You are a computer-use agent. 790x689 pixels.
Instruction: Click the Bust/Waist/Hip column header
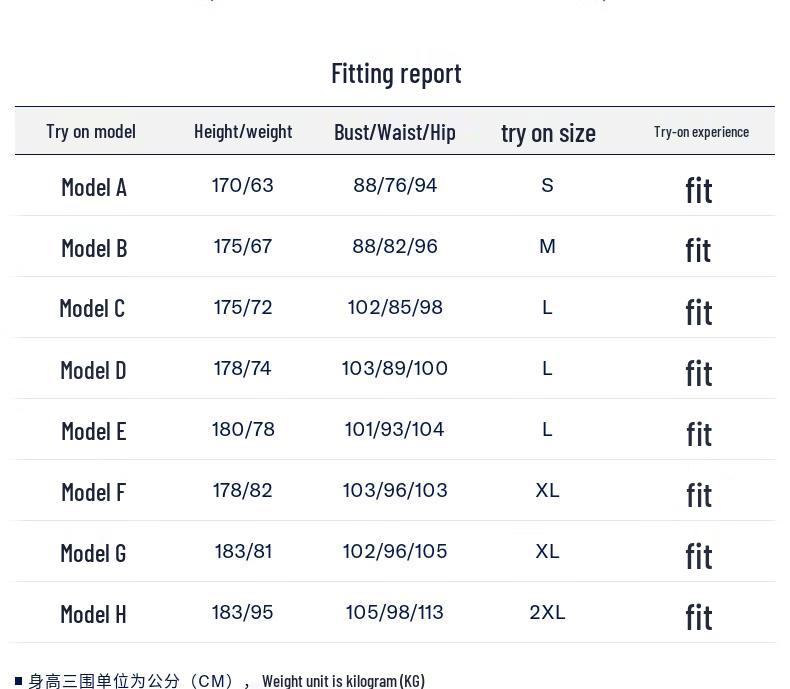click(x=395, y=132)
